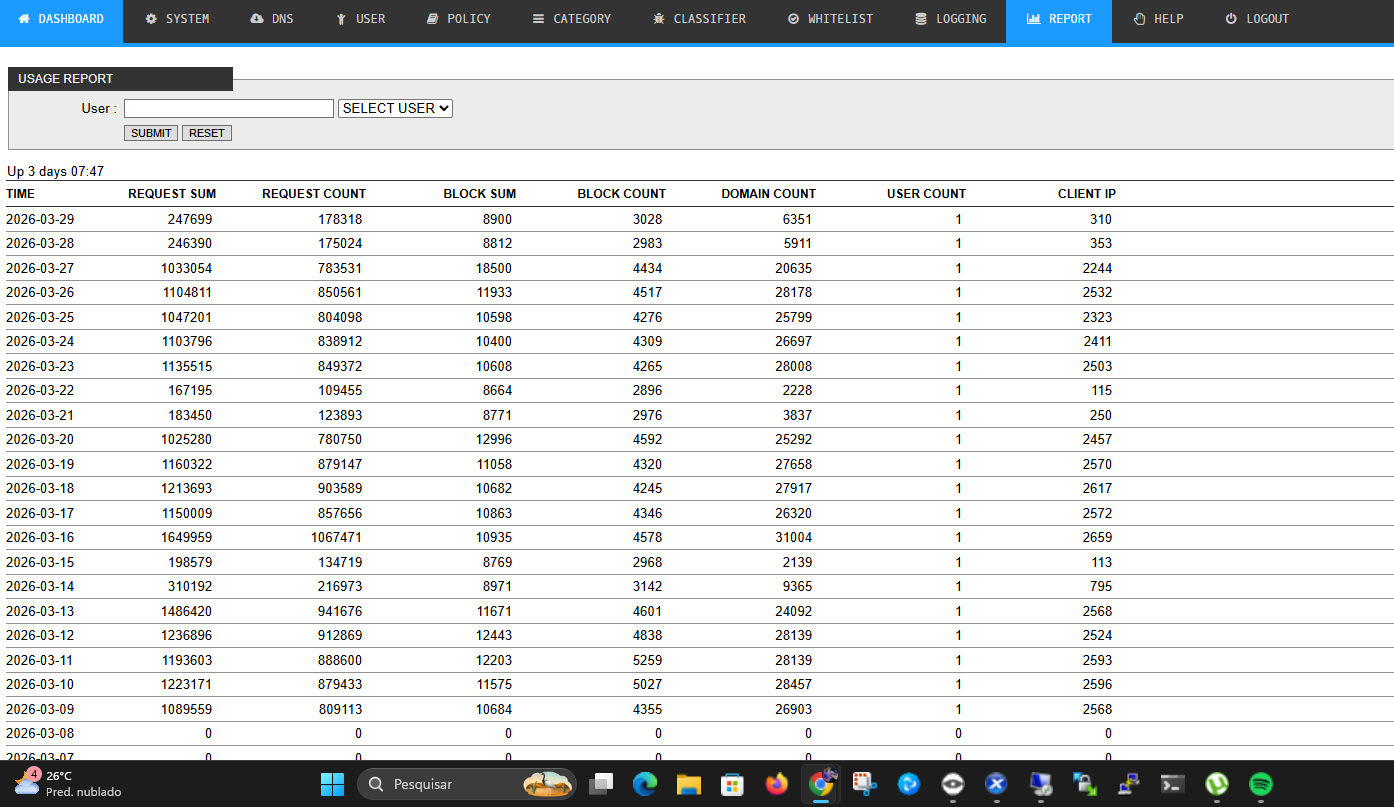Viewport: 1394px width, 807px height.
Task: Open uTorrent from the taskbar
Action: [x=1216, y=784]
